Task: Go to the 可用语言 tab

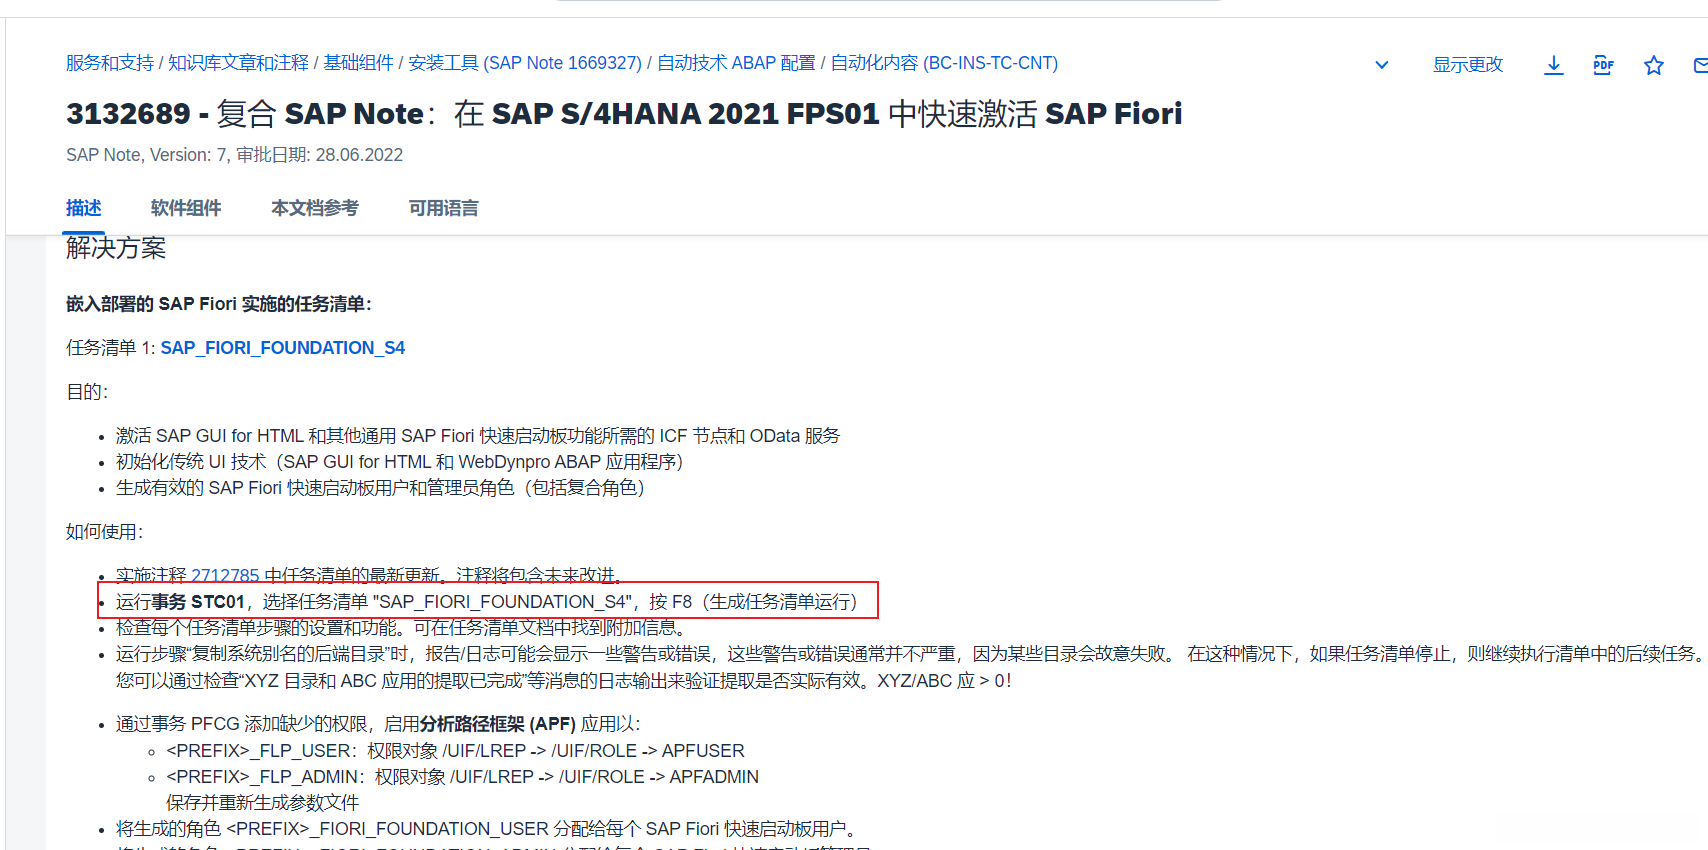Action: 444,208
